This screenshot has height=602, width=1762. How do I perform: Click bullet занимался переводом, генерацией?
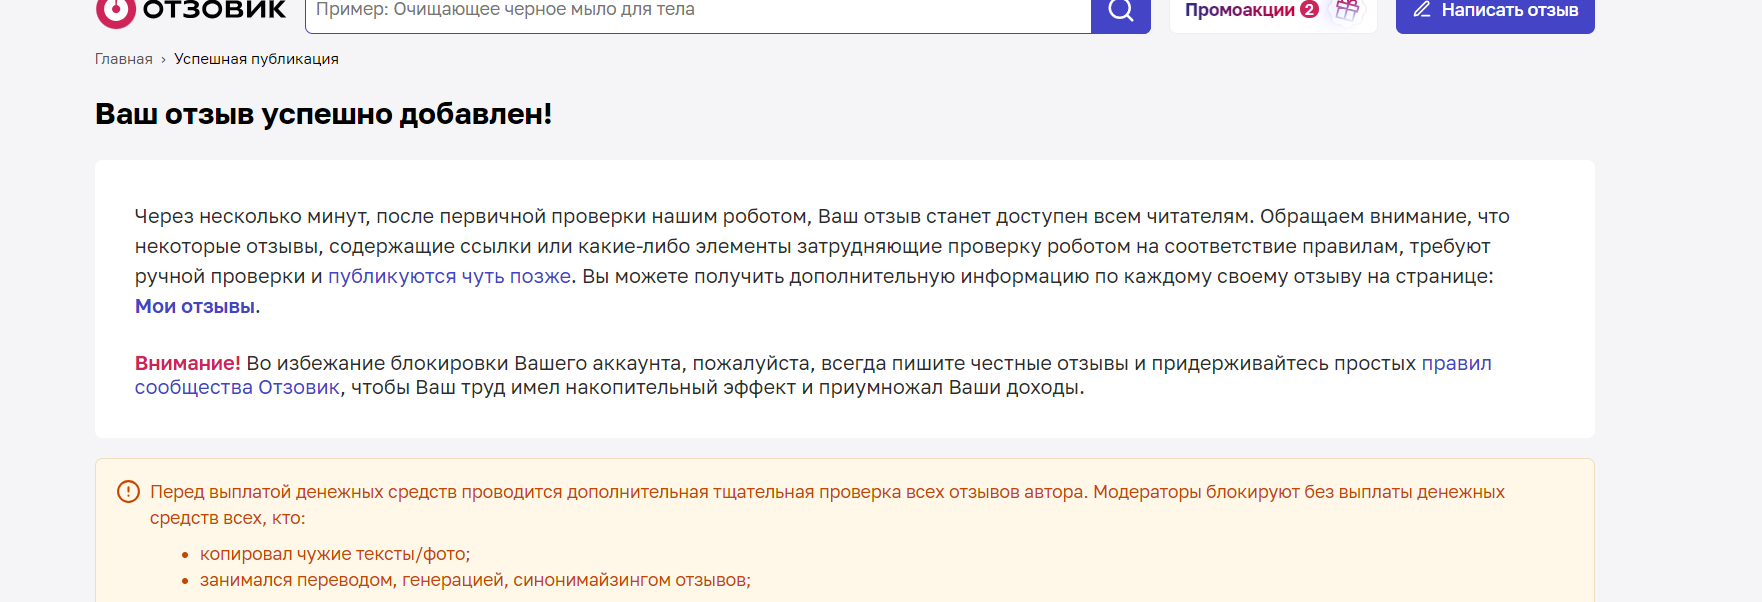(x=475, y=580)
